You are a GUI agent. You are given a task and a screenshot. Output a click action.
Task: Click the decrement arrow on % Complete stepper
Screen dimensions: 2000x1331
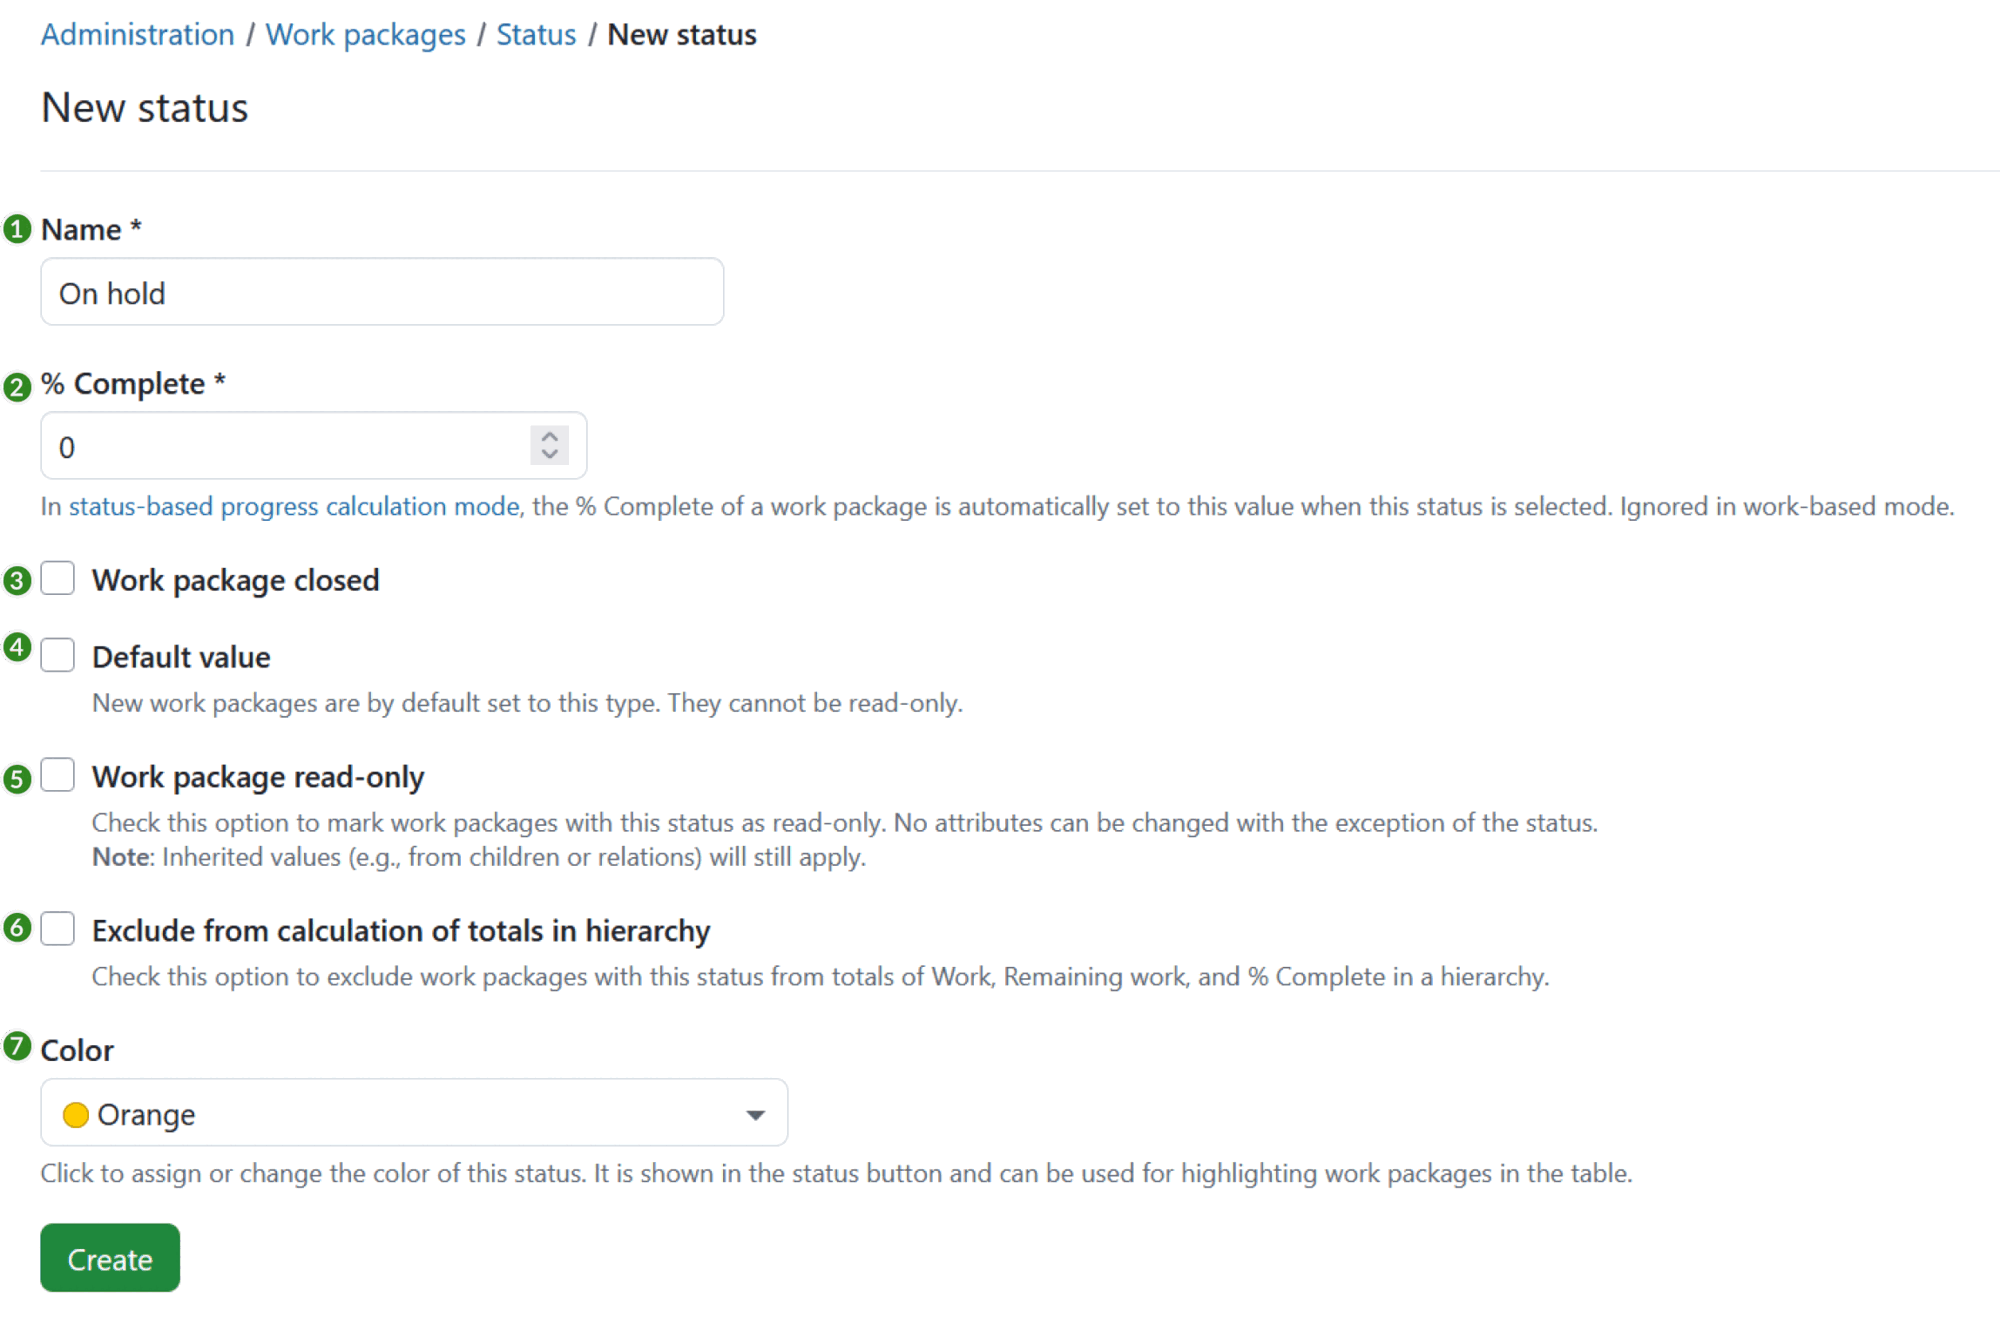[x=549, y=456]
